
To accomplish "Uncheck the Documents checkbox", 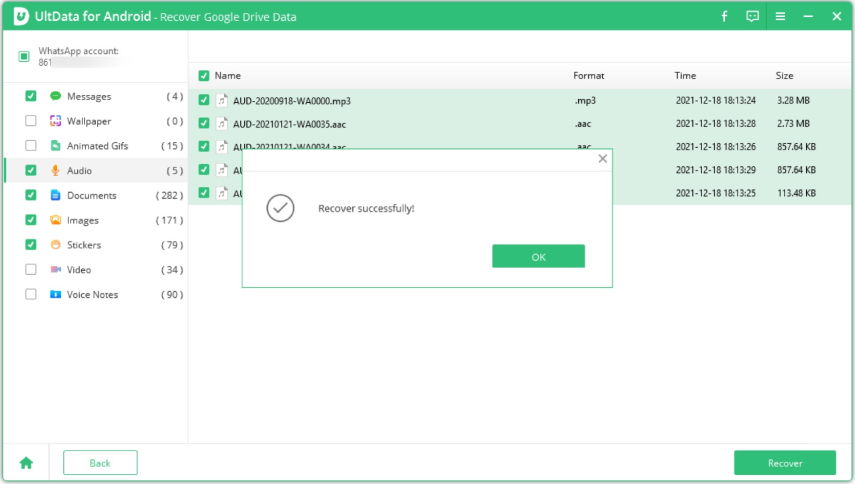I will coord(31,195).
